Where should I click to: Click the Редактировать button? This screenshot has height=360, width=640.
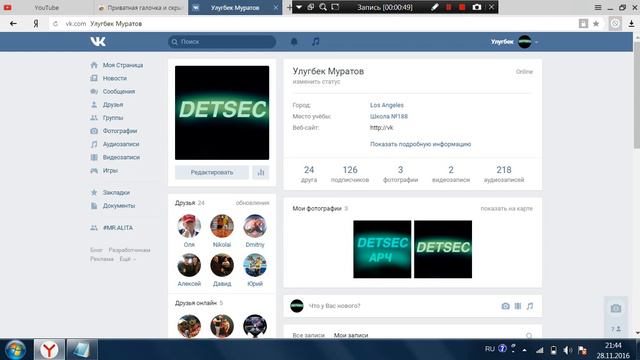click(212, 172)
